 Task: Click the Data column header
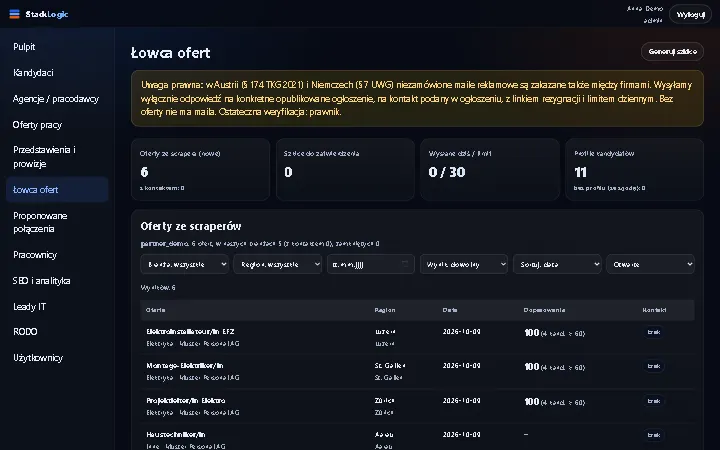coord(450,310)
